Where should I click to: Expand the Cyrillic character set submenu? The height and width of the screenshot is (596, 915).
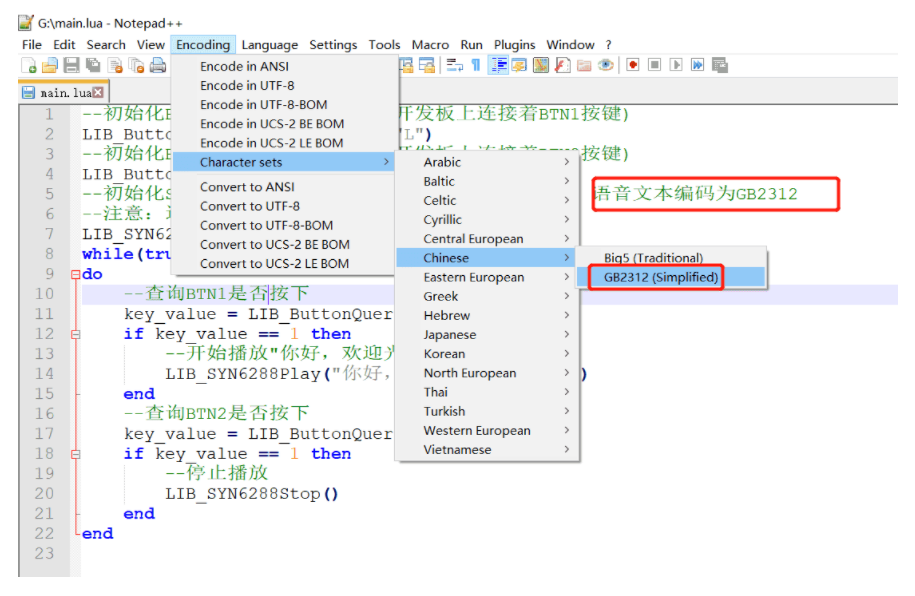point(487,220)
